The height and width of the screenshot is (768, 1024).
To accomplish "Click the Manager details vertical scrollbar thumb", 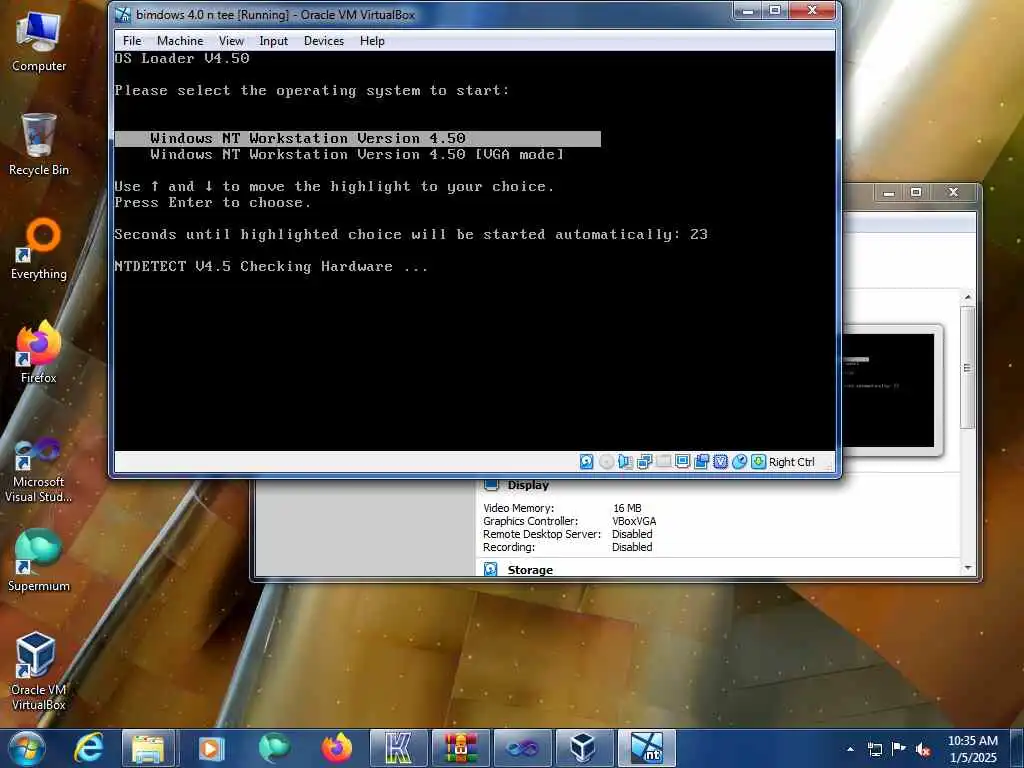I will 968,368.
